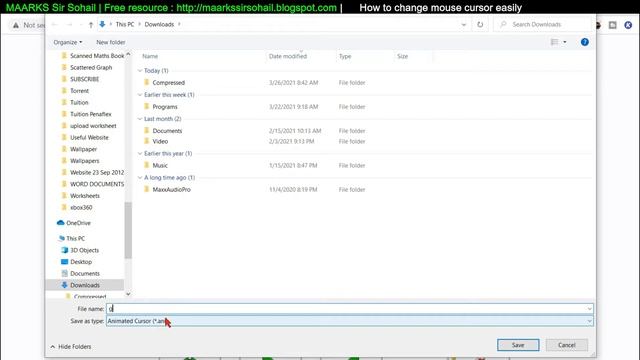Select the 3D Objects icon in sidebar
This screenshot has width=640, height=360.
(64, 250)
